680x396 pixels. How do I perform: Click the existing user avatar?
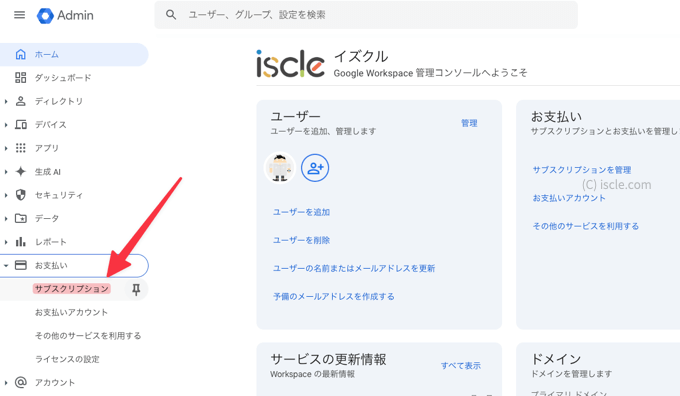pyautogui.click(x=280, y=168)
